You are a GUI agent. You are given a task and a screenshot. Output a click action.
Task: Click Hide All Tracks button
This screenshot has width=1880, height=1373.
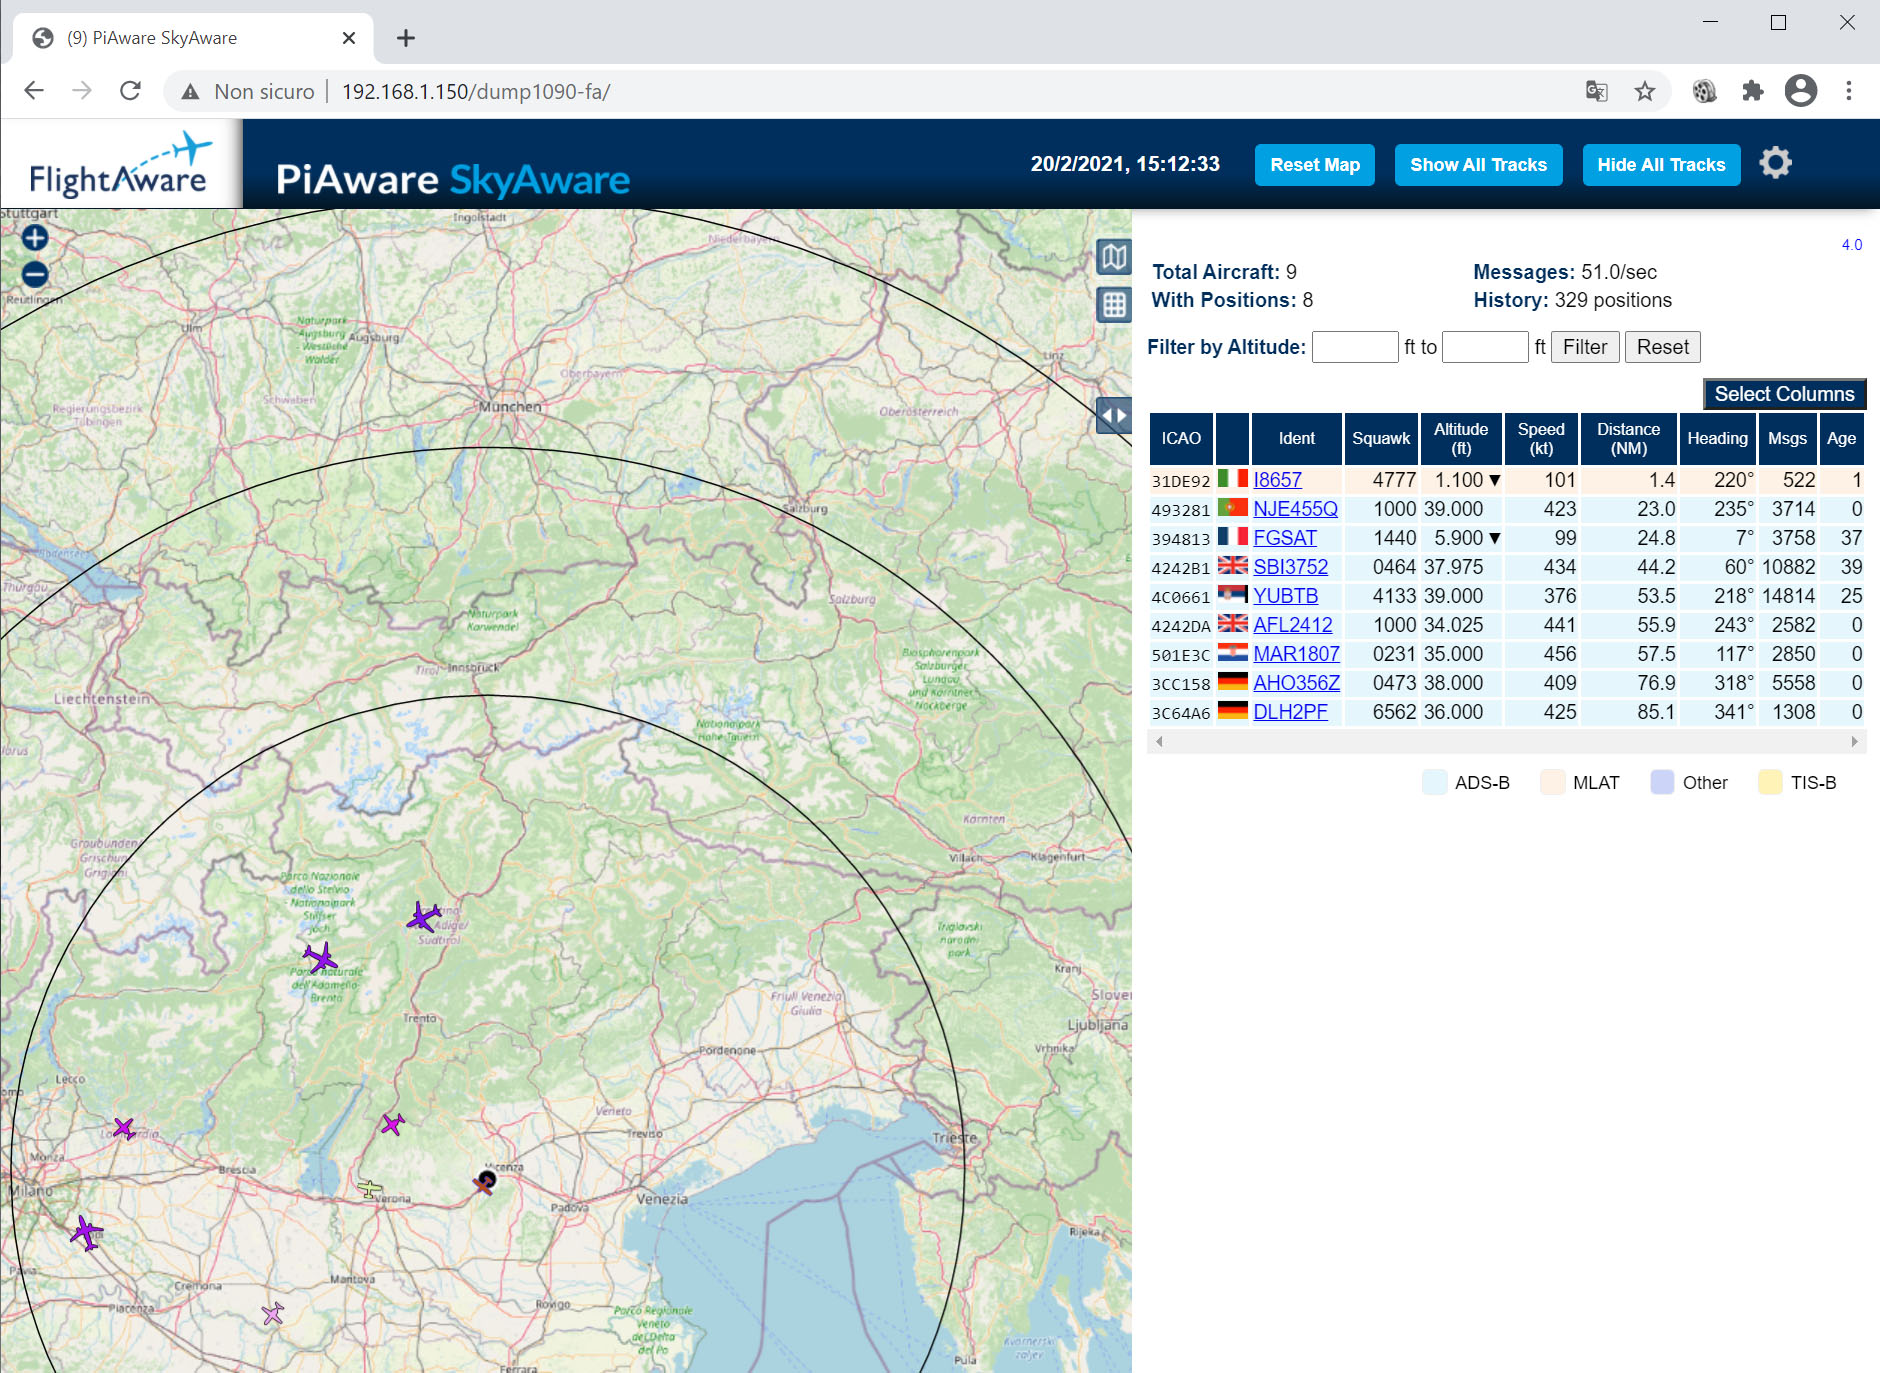click(x=1661, y=165)
